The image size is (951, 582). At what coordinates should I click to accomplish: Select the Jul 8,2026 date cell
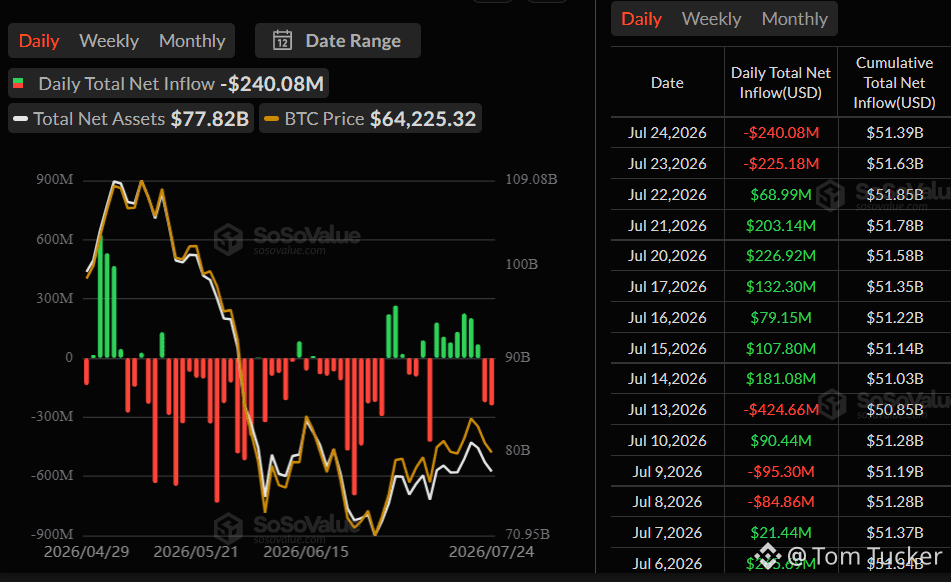coord(667,501)
